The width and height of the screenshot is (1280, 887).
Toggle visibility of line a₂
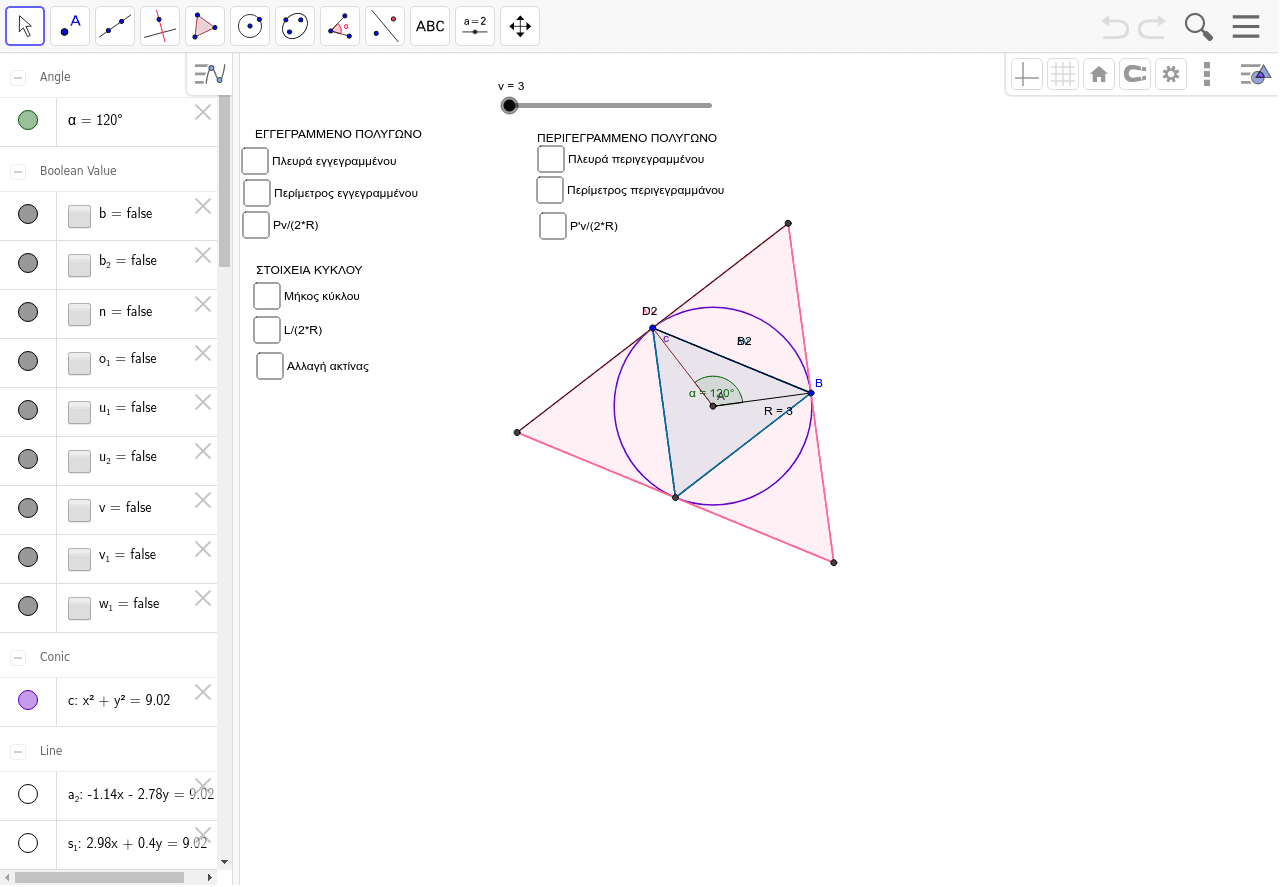click(x=28, y=794)
